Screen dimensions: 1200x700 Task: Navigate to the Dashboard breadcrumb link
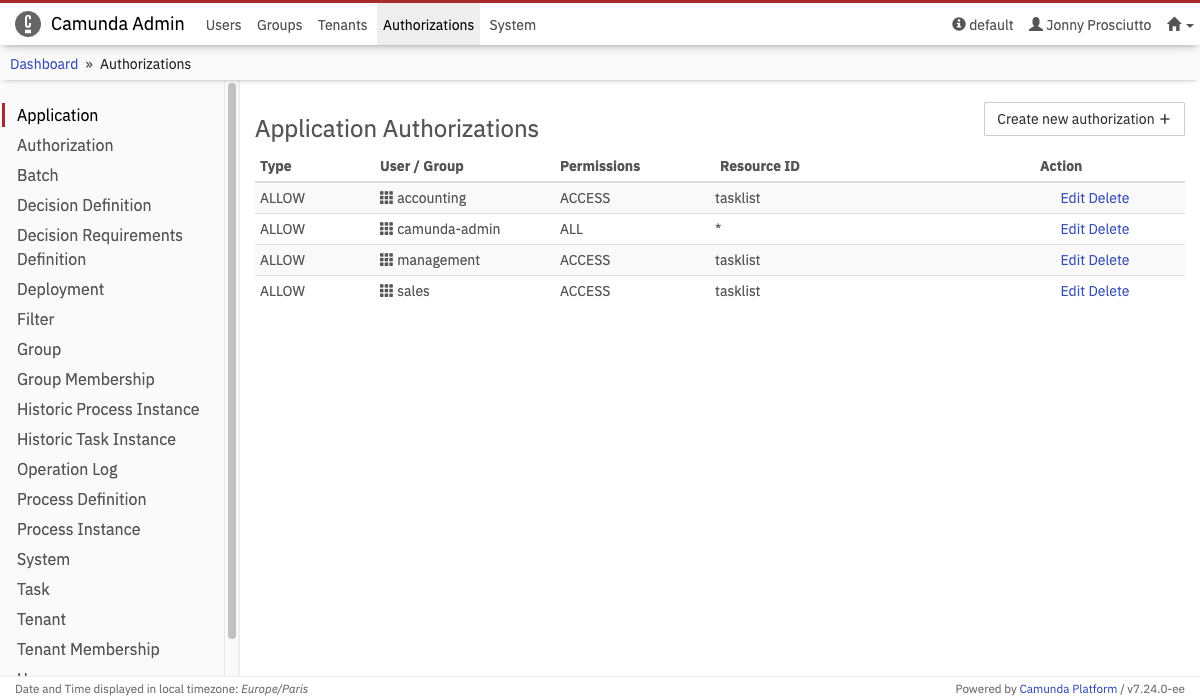point(44,64)
